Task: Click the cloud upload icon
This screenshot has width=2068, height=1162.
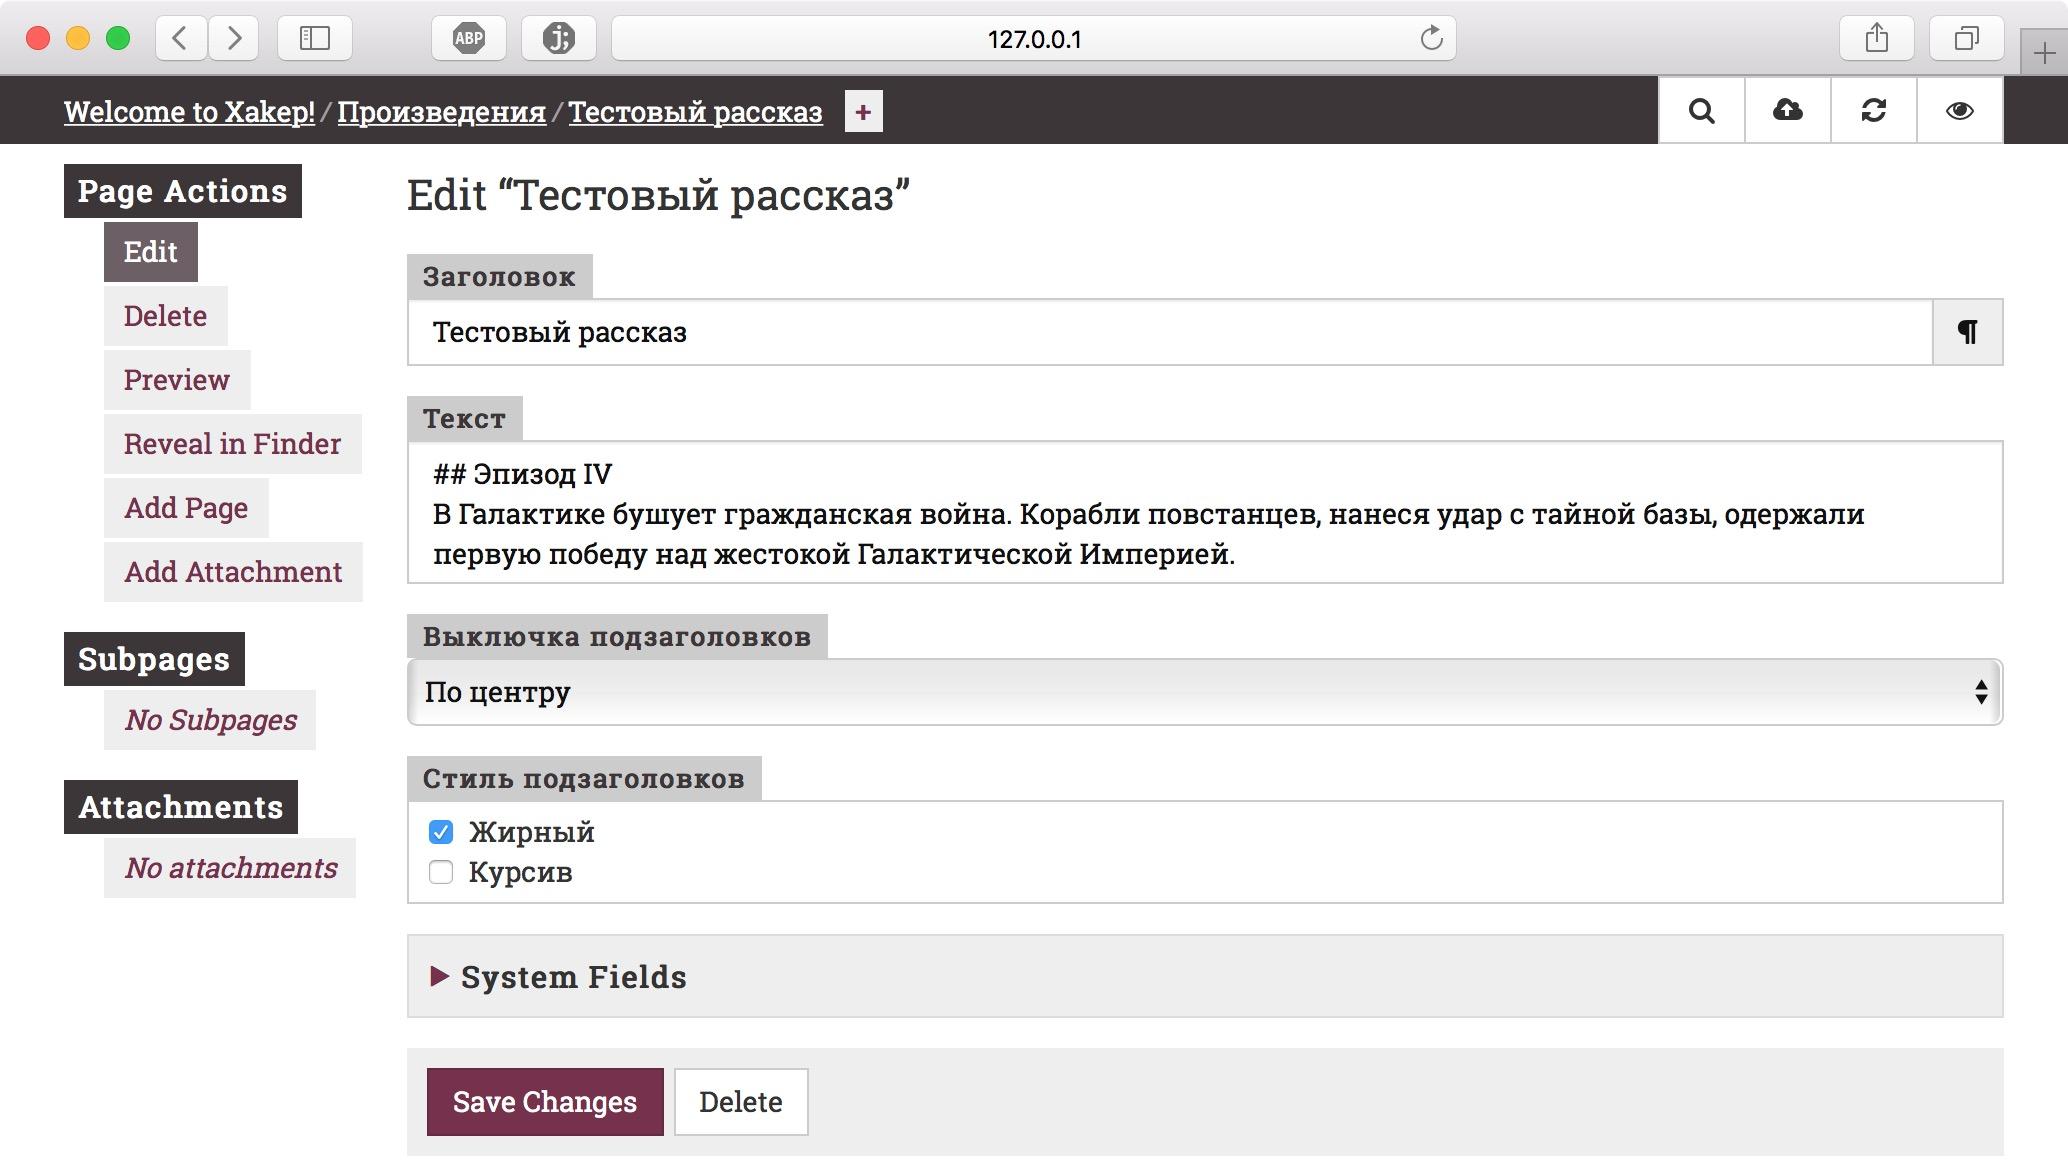Action: coord(1787,111)
